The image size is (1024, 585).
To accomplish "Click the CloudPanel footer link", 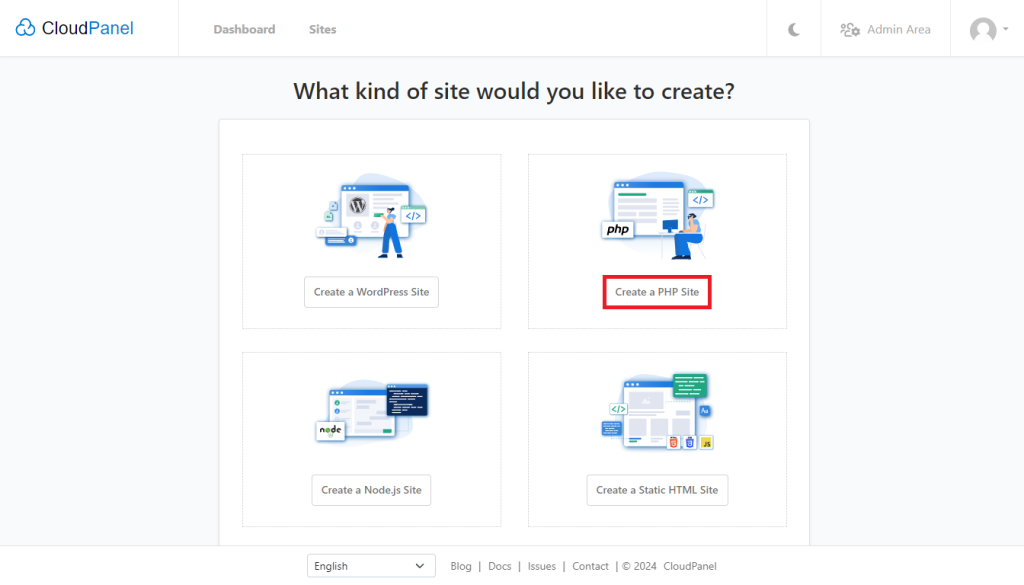I will pos(690,566).
